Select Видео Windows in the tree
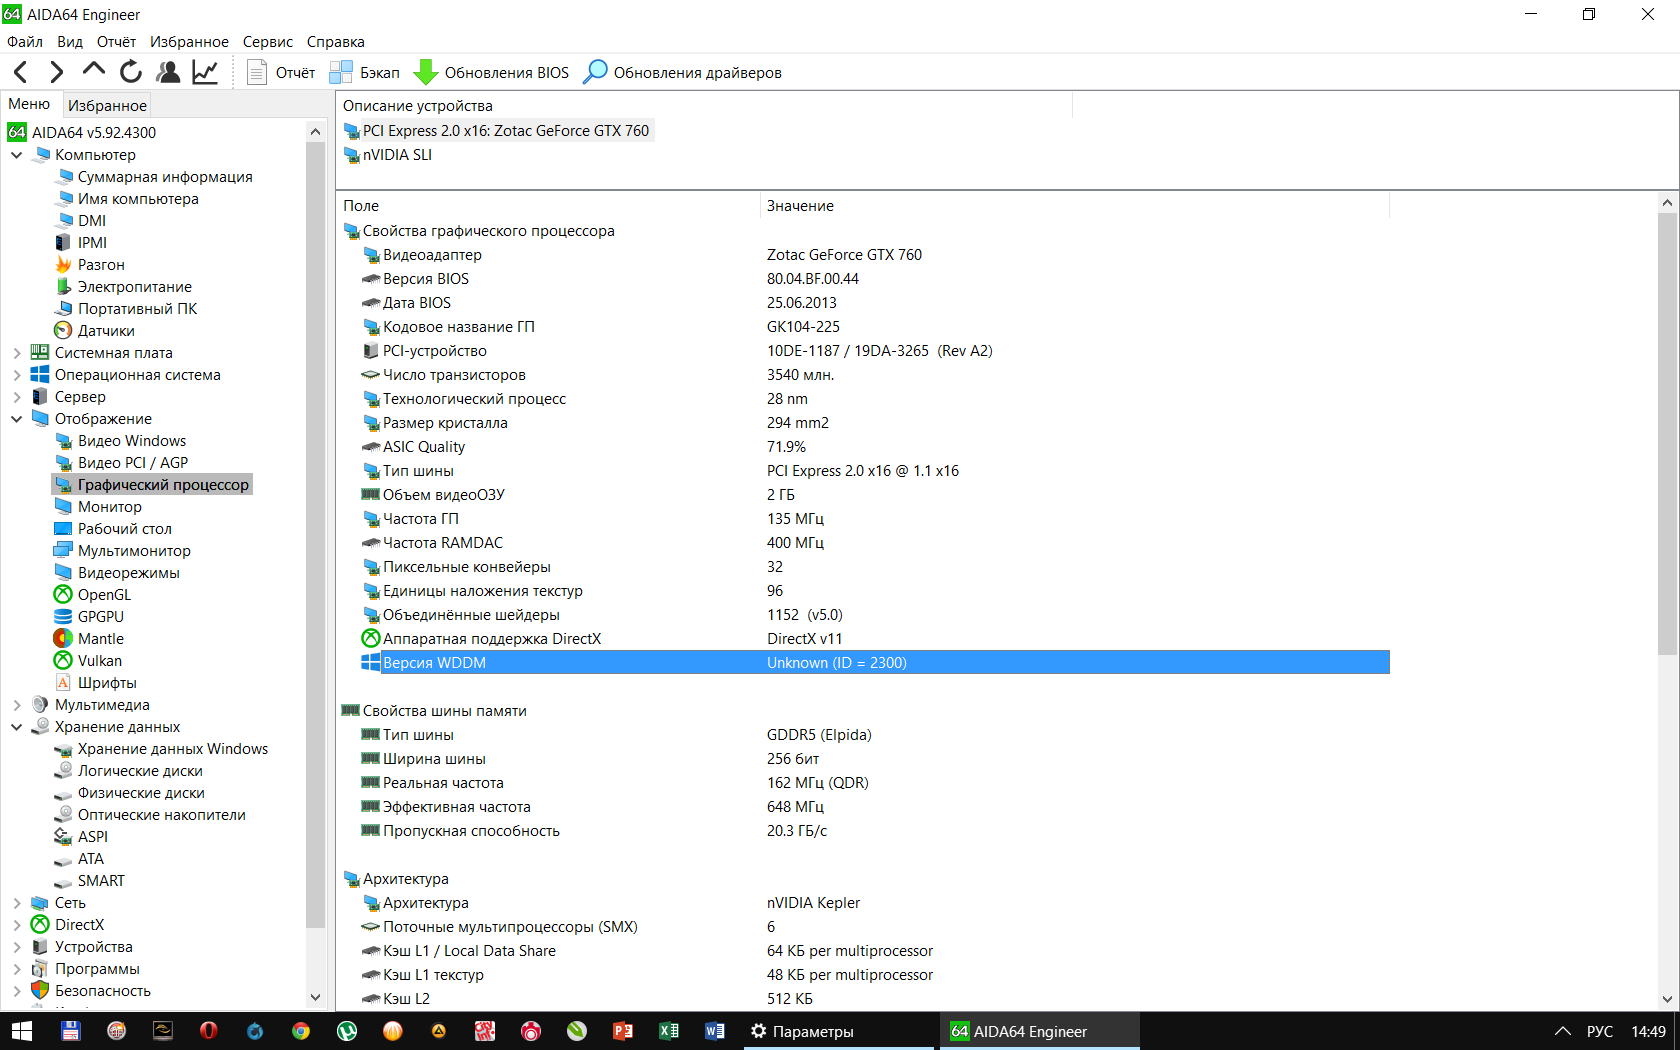Viewport: 1680px width, 1050px height. pos(132,441)
